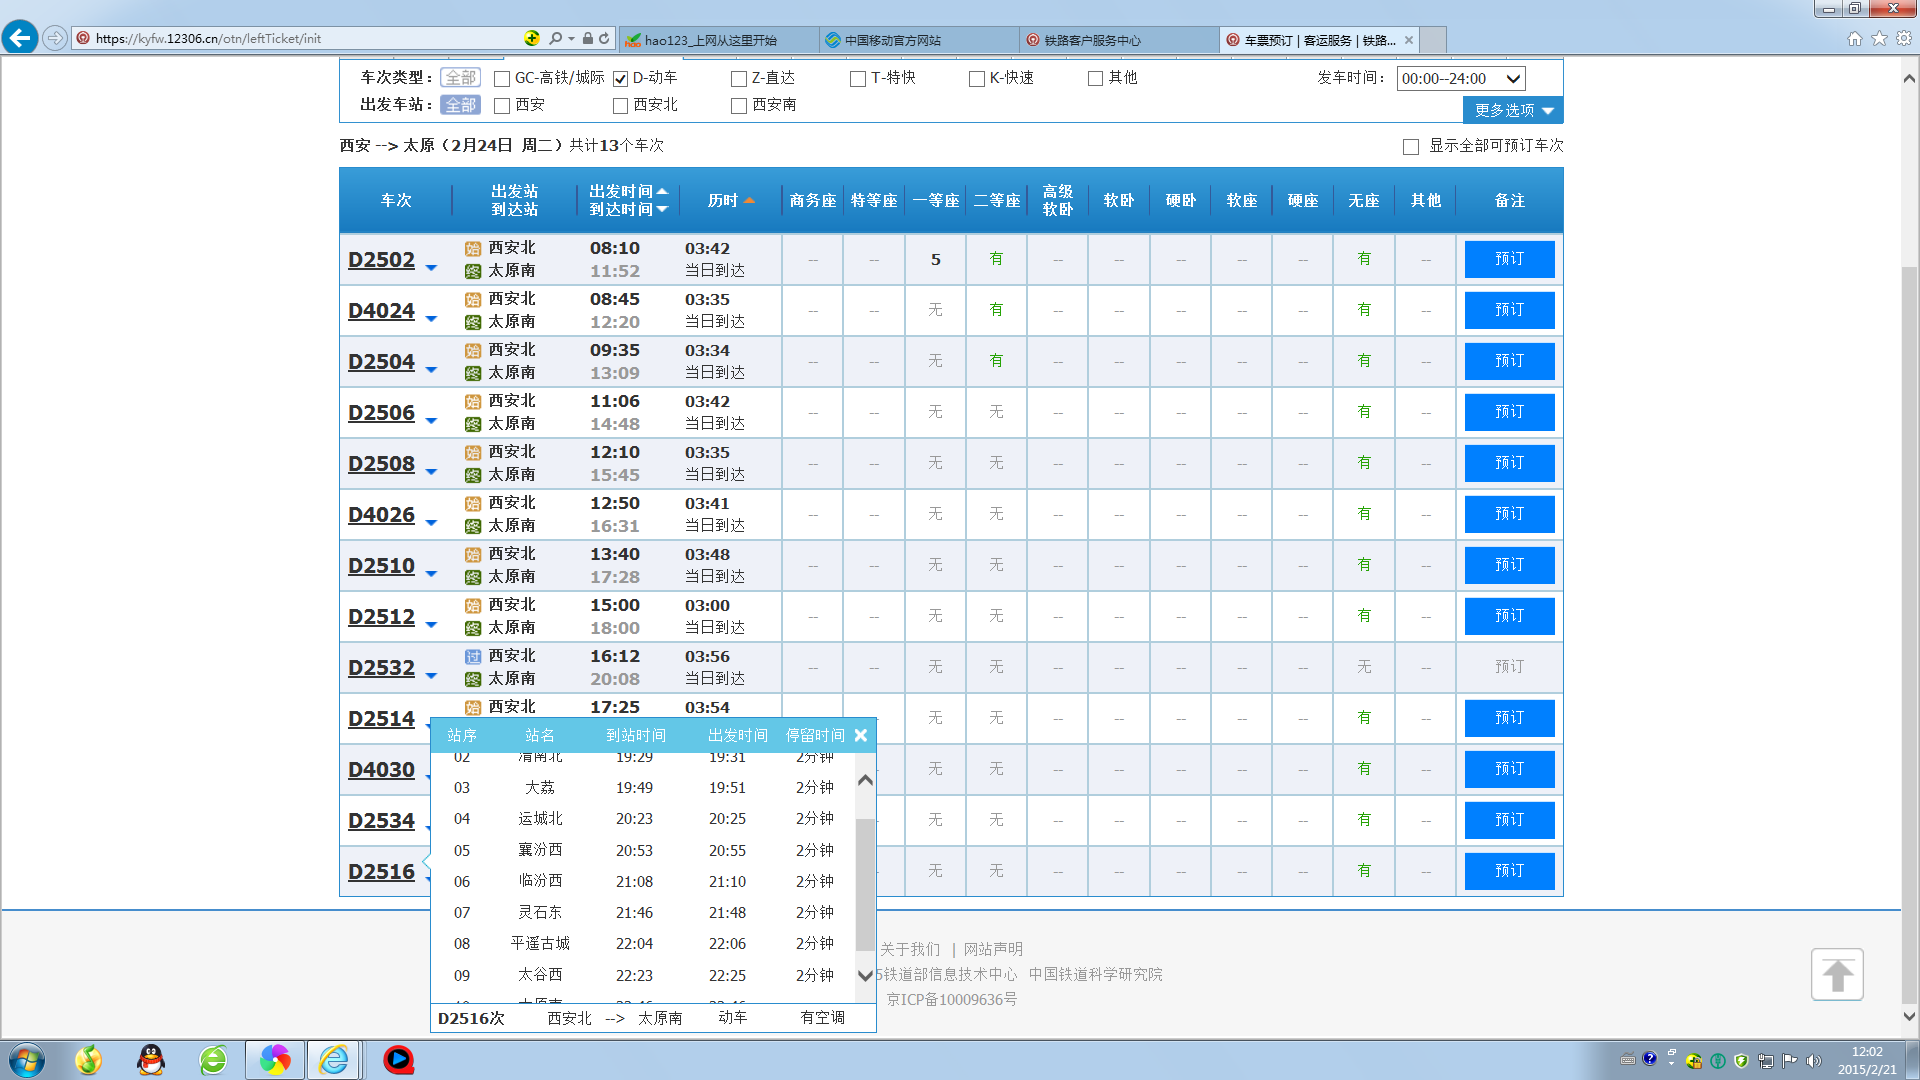Toggle the T-特快 checkbox
Image resolution: width=1920 pixels, height=1080 pixels.
click(x=858, y=78)
